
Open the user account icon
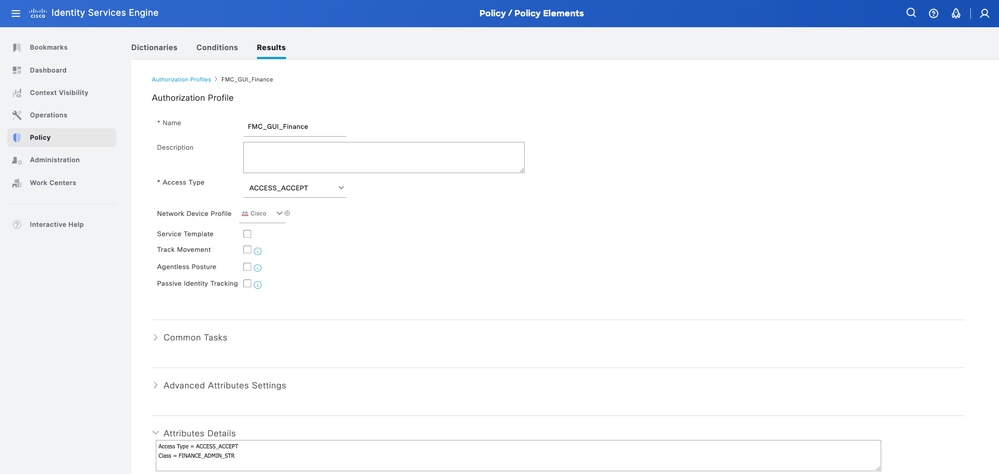coord(984,13)
